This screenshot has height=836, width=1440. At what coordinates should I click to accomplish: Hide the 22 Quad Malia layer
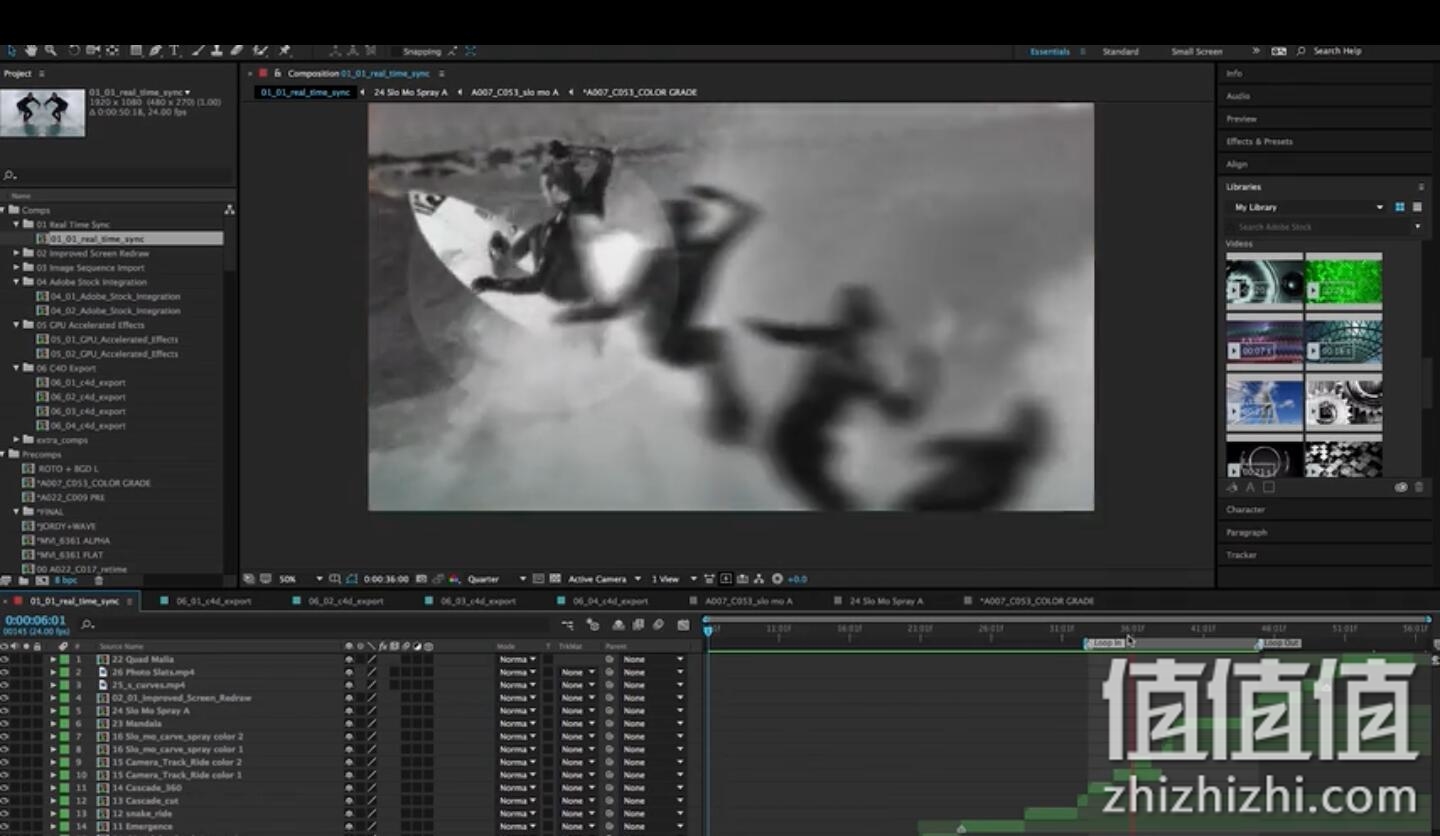point(5,660)
